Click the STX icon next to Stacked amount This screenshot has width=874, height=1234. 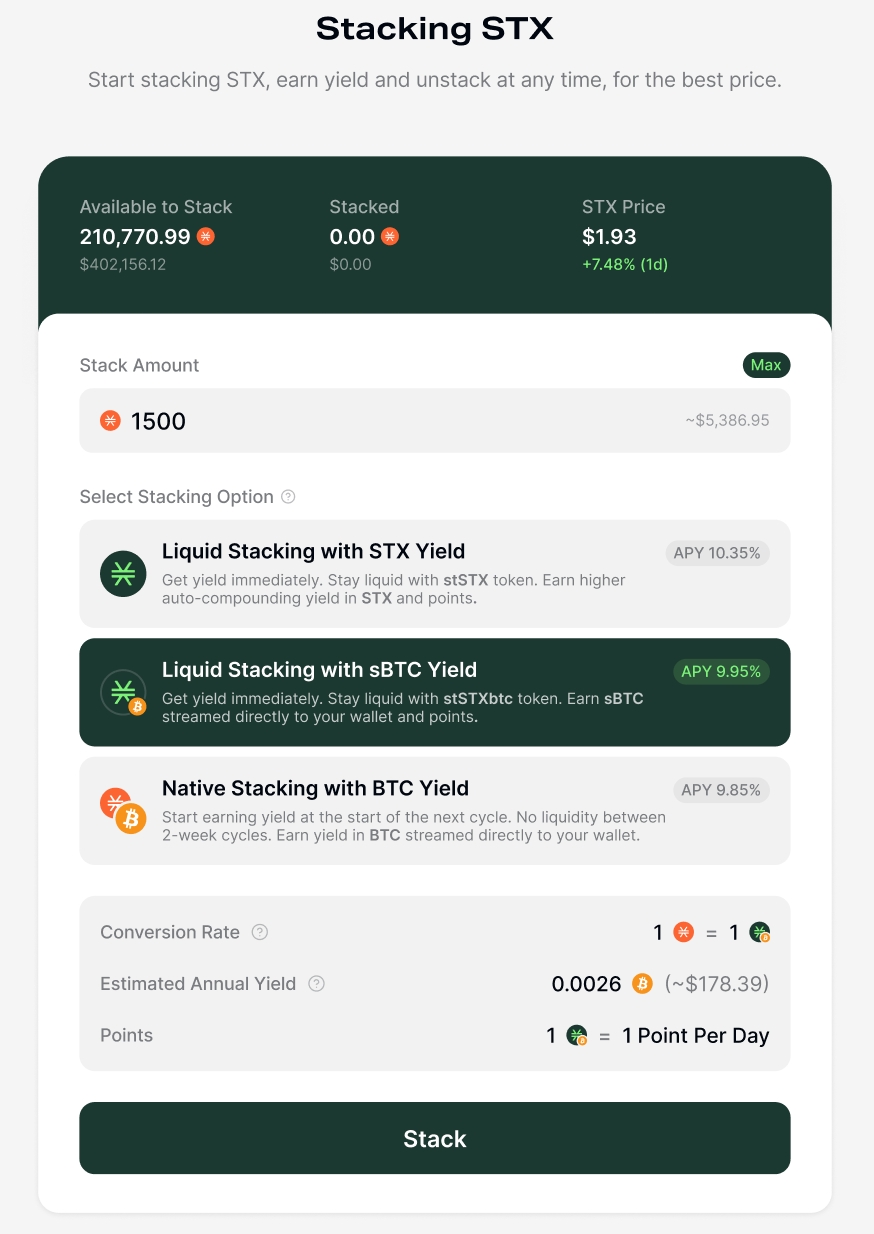390,237
